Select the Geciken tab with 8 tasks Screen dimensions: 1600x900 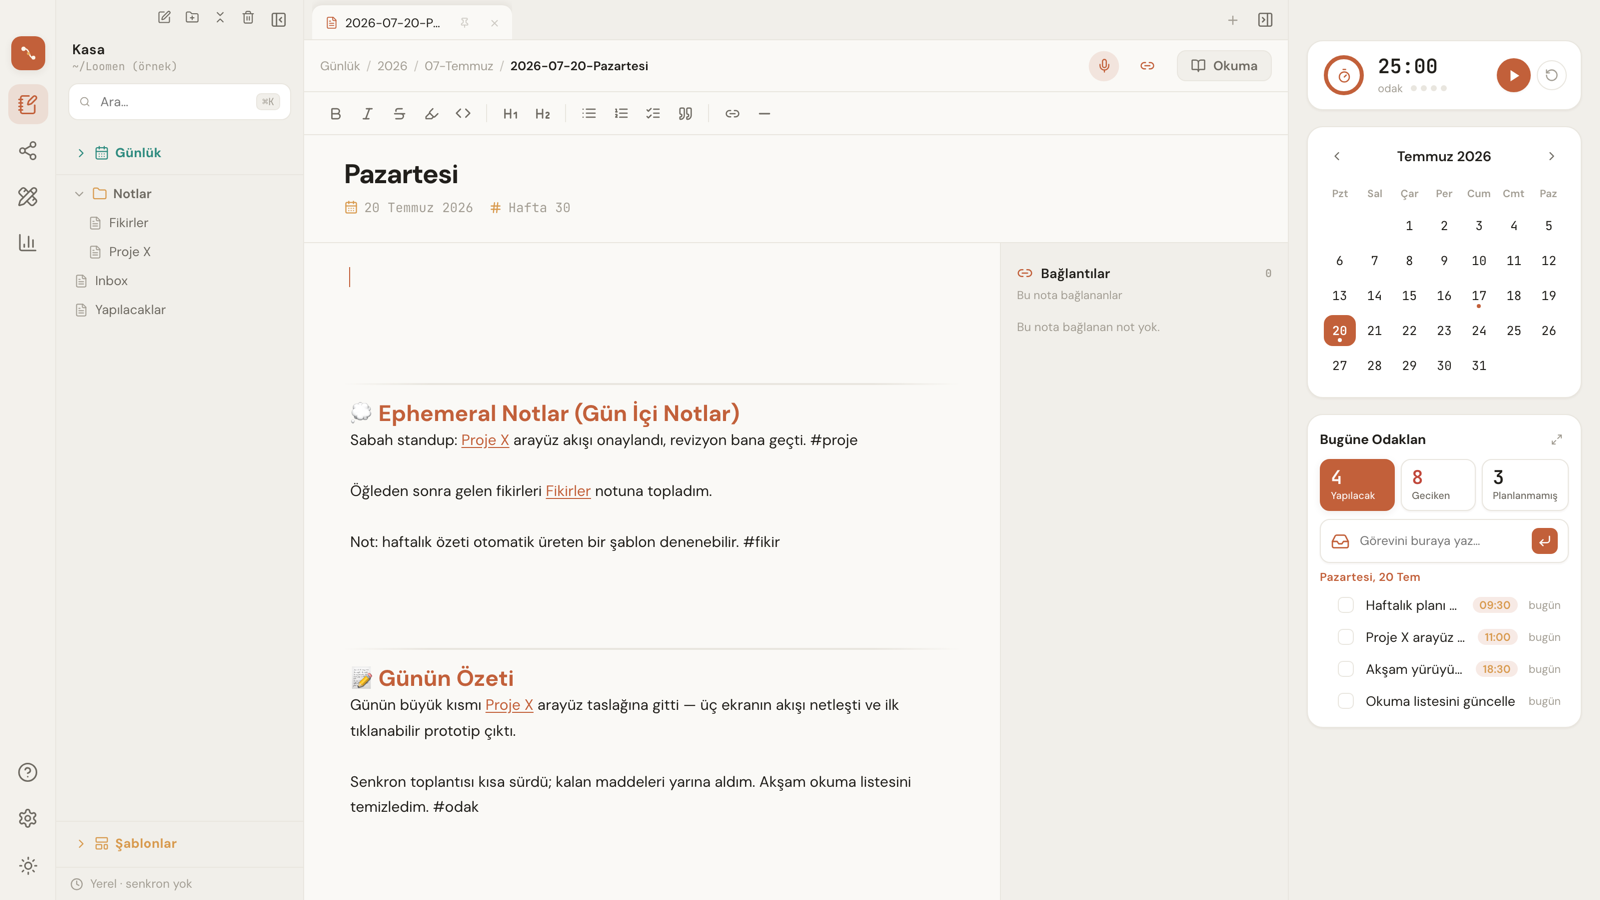point(1438,485)
